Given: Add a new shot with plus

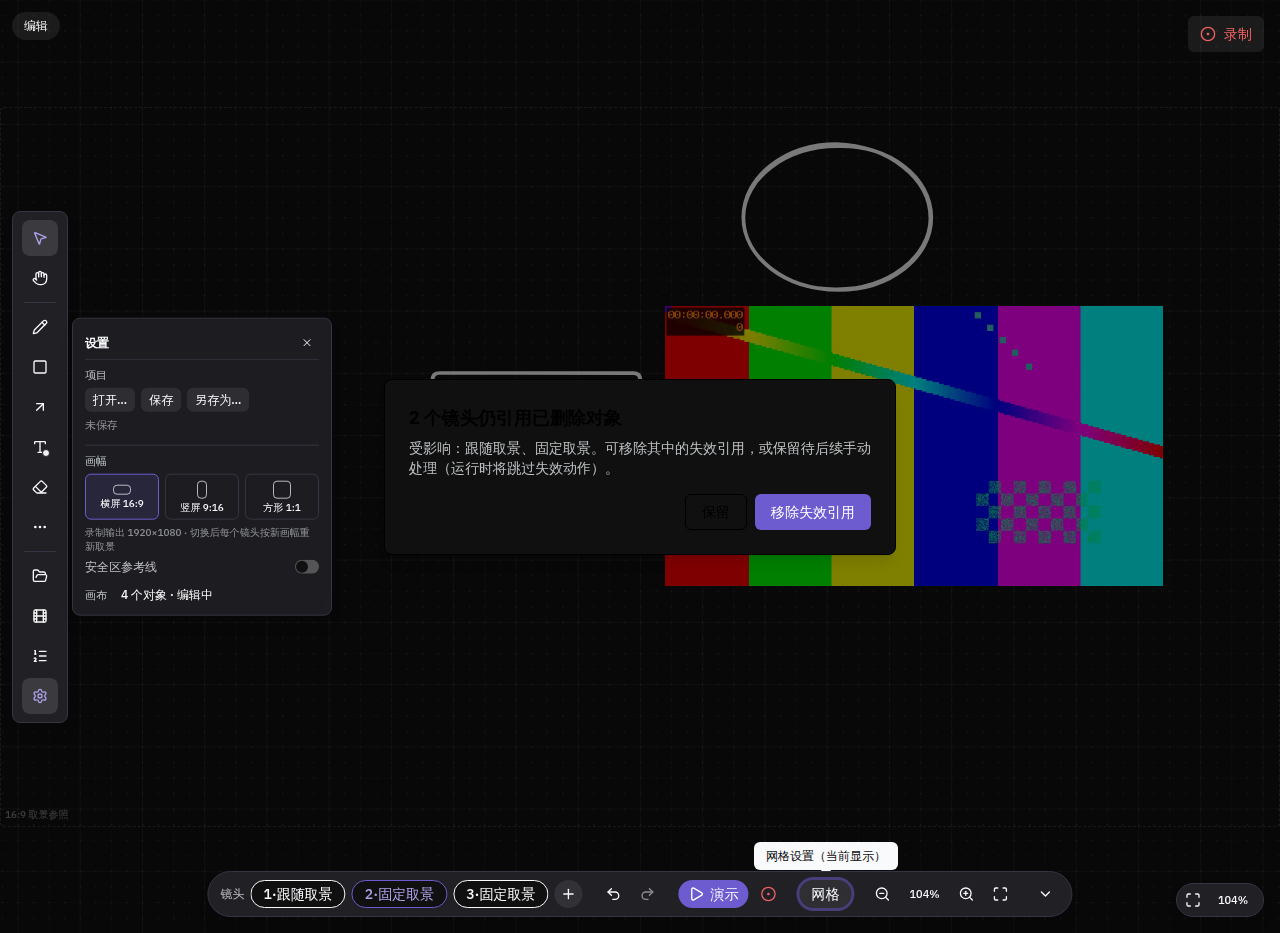Looking at the screenshot, I should click(568, 894).
